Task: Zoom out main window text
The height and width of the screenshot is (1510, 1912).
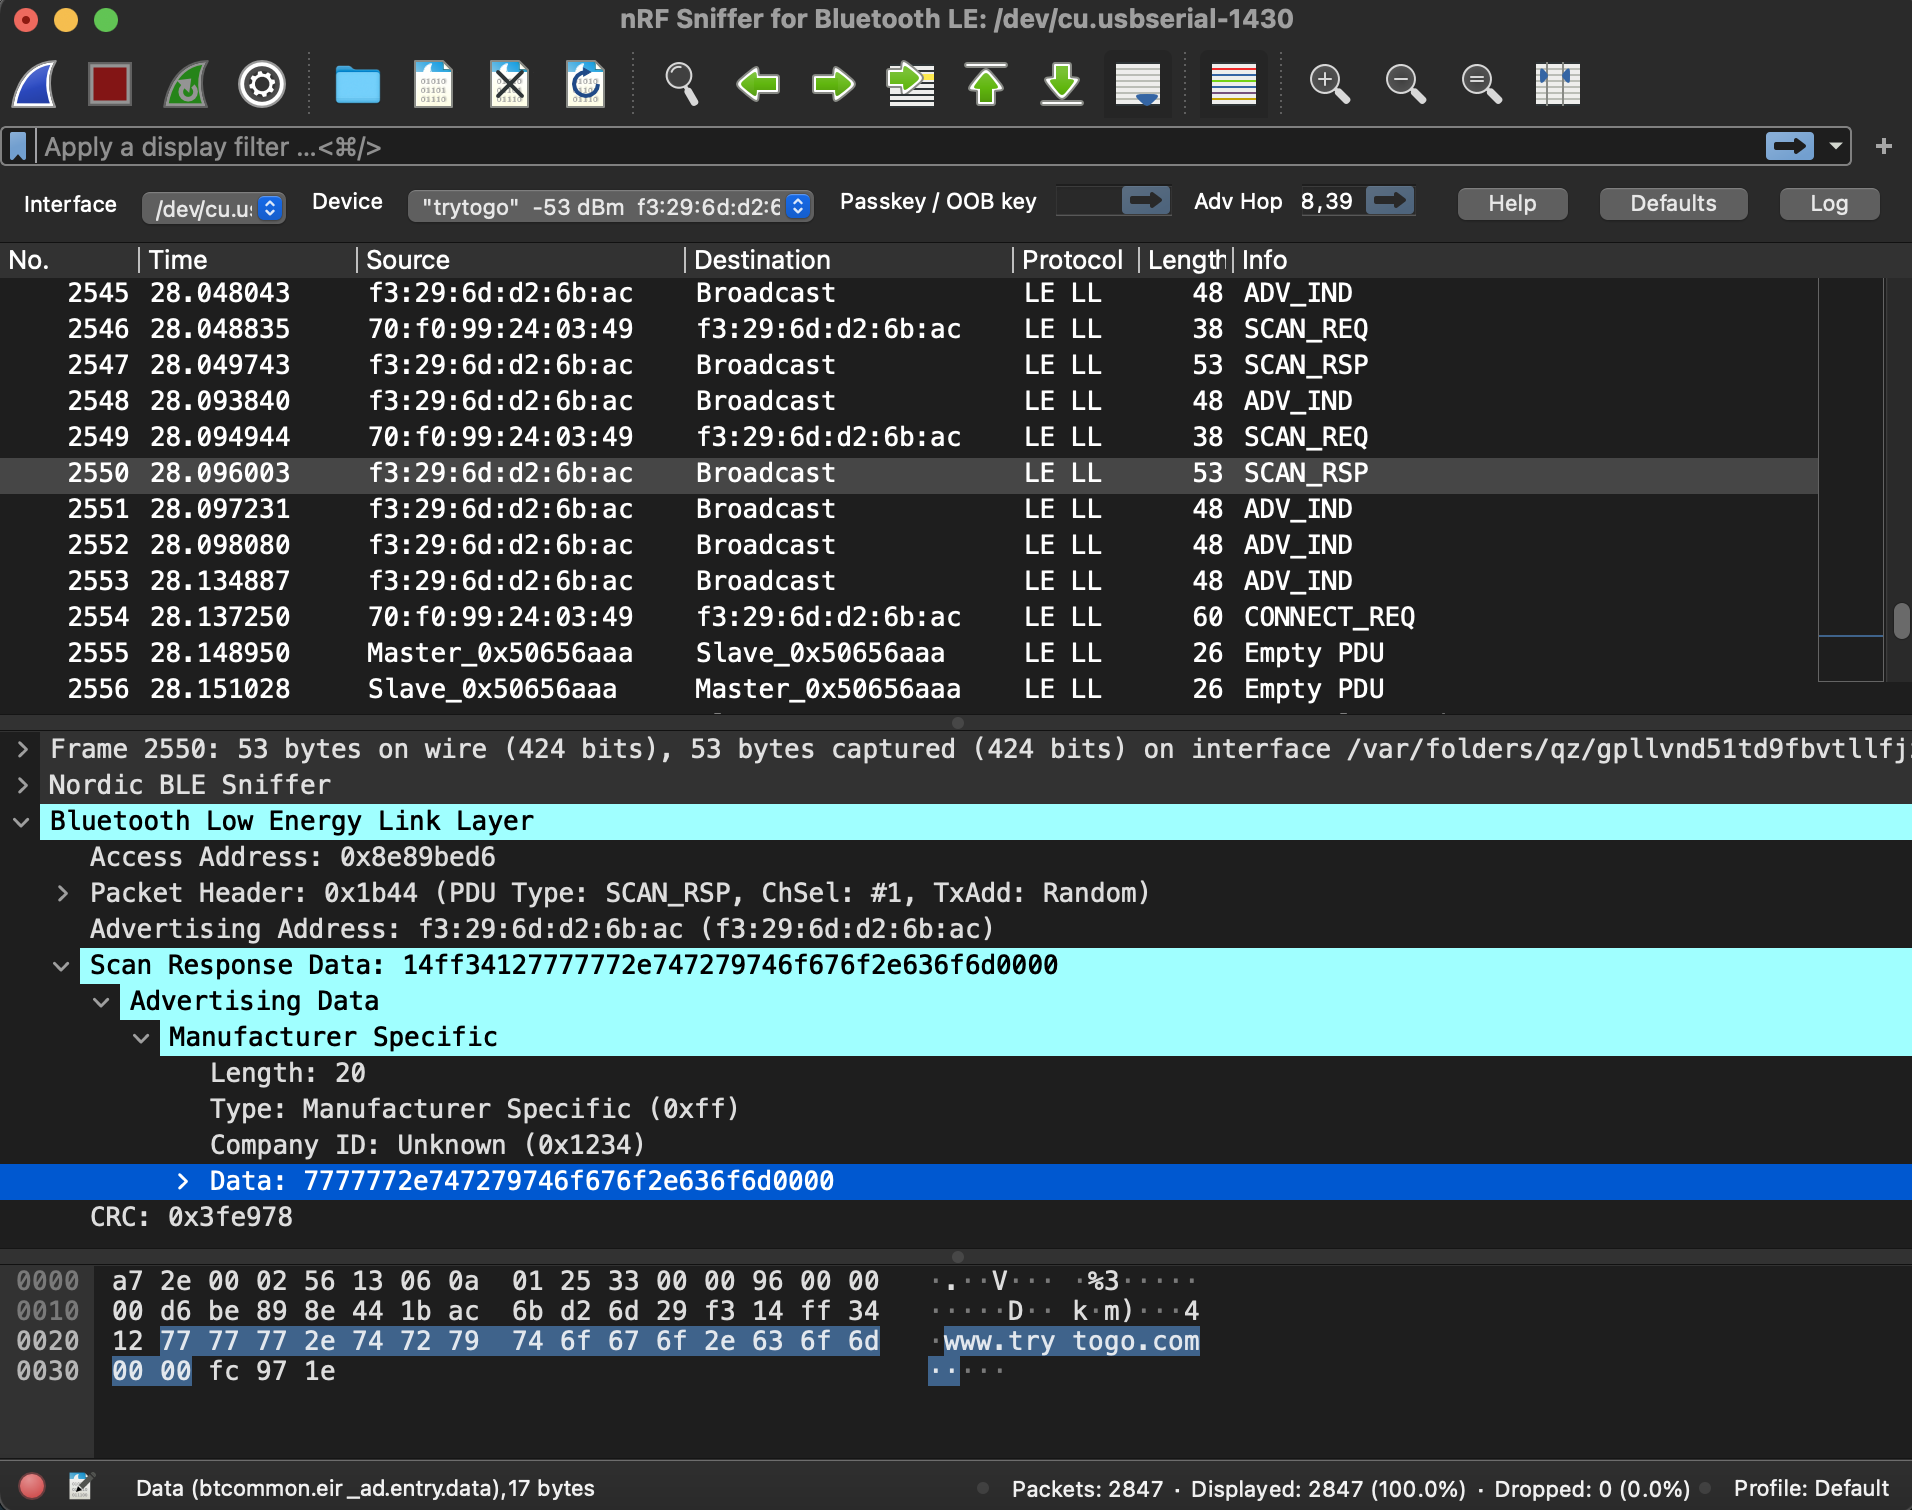Action: click(1405, 84)
